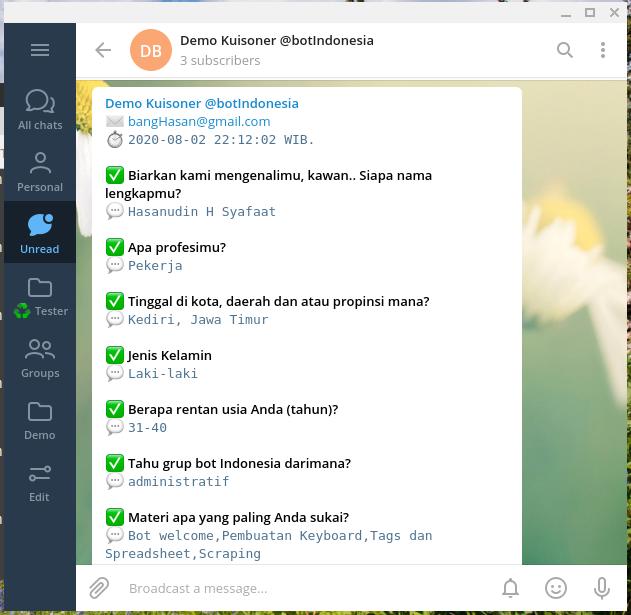The width and height of the screenshot is (631, 615).
Task: Click the answer Laki-laki
Action: [163, 374]
